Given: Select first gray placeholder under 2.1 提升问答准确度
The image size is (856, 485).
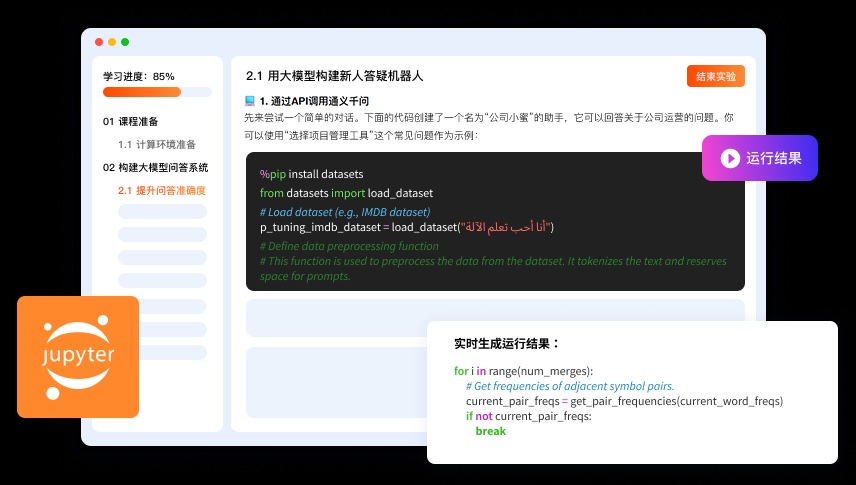Looking at the screenshot, I should tap(162, 212).
